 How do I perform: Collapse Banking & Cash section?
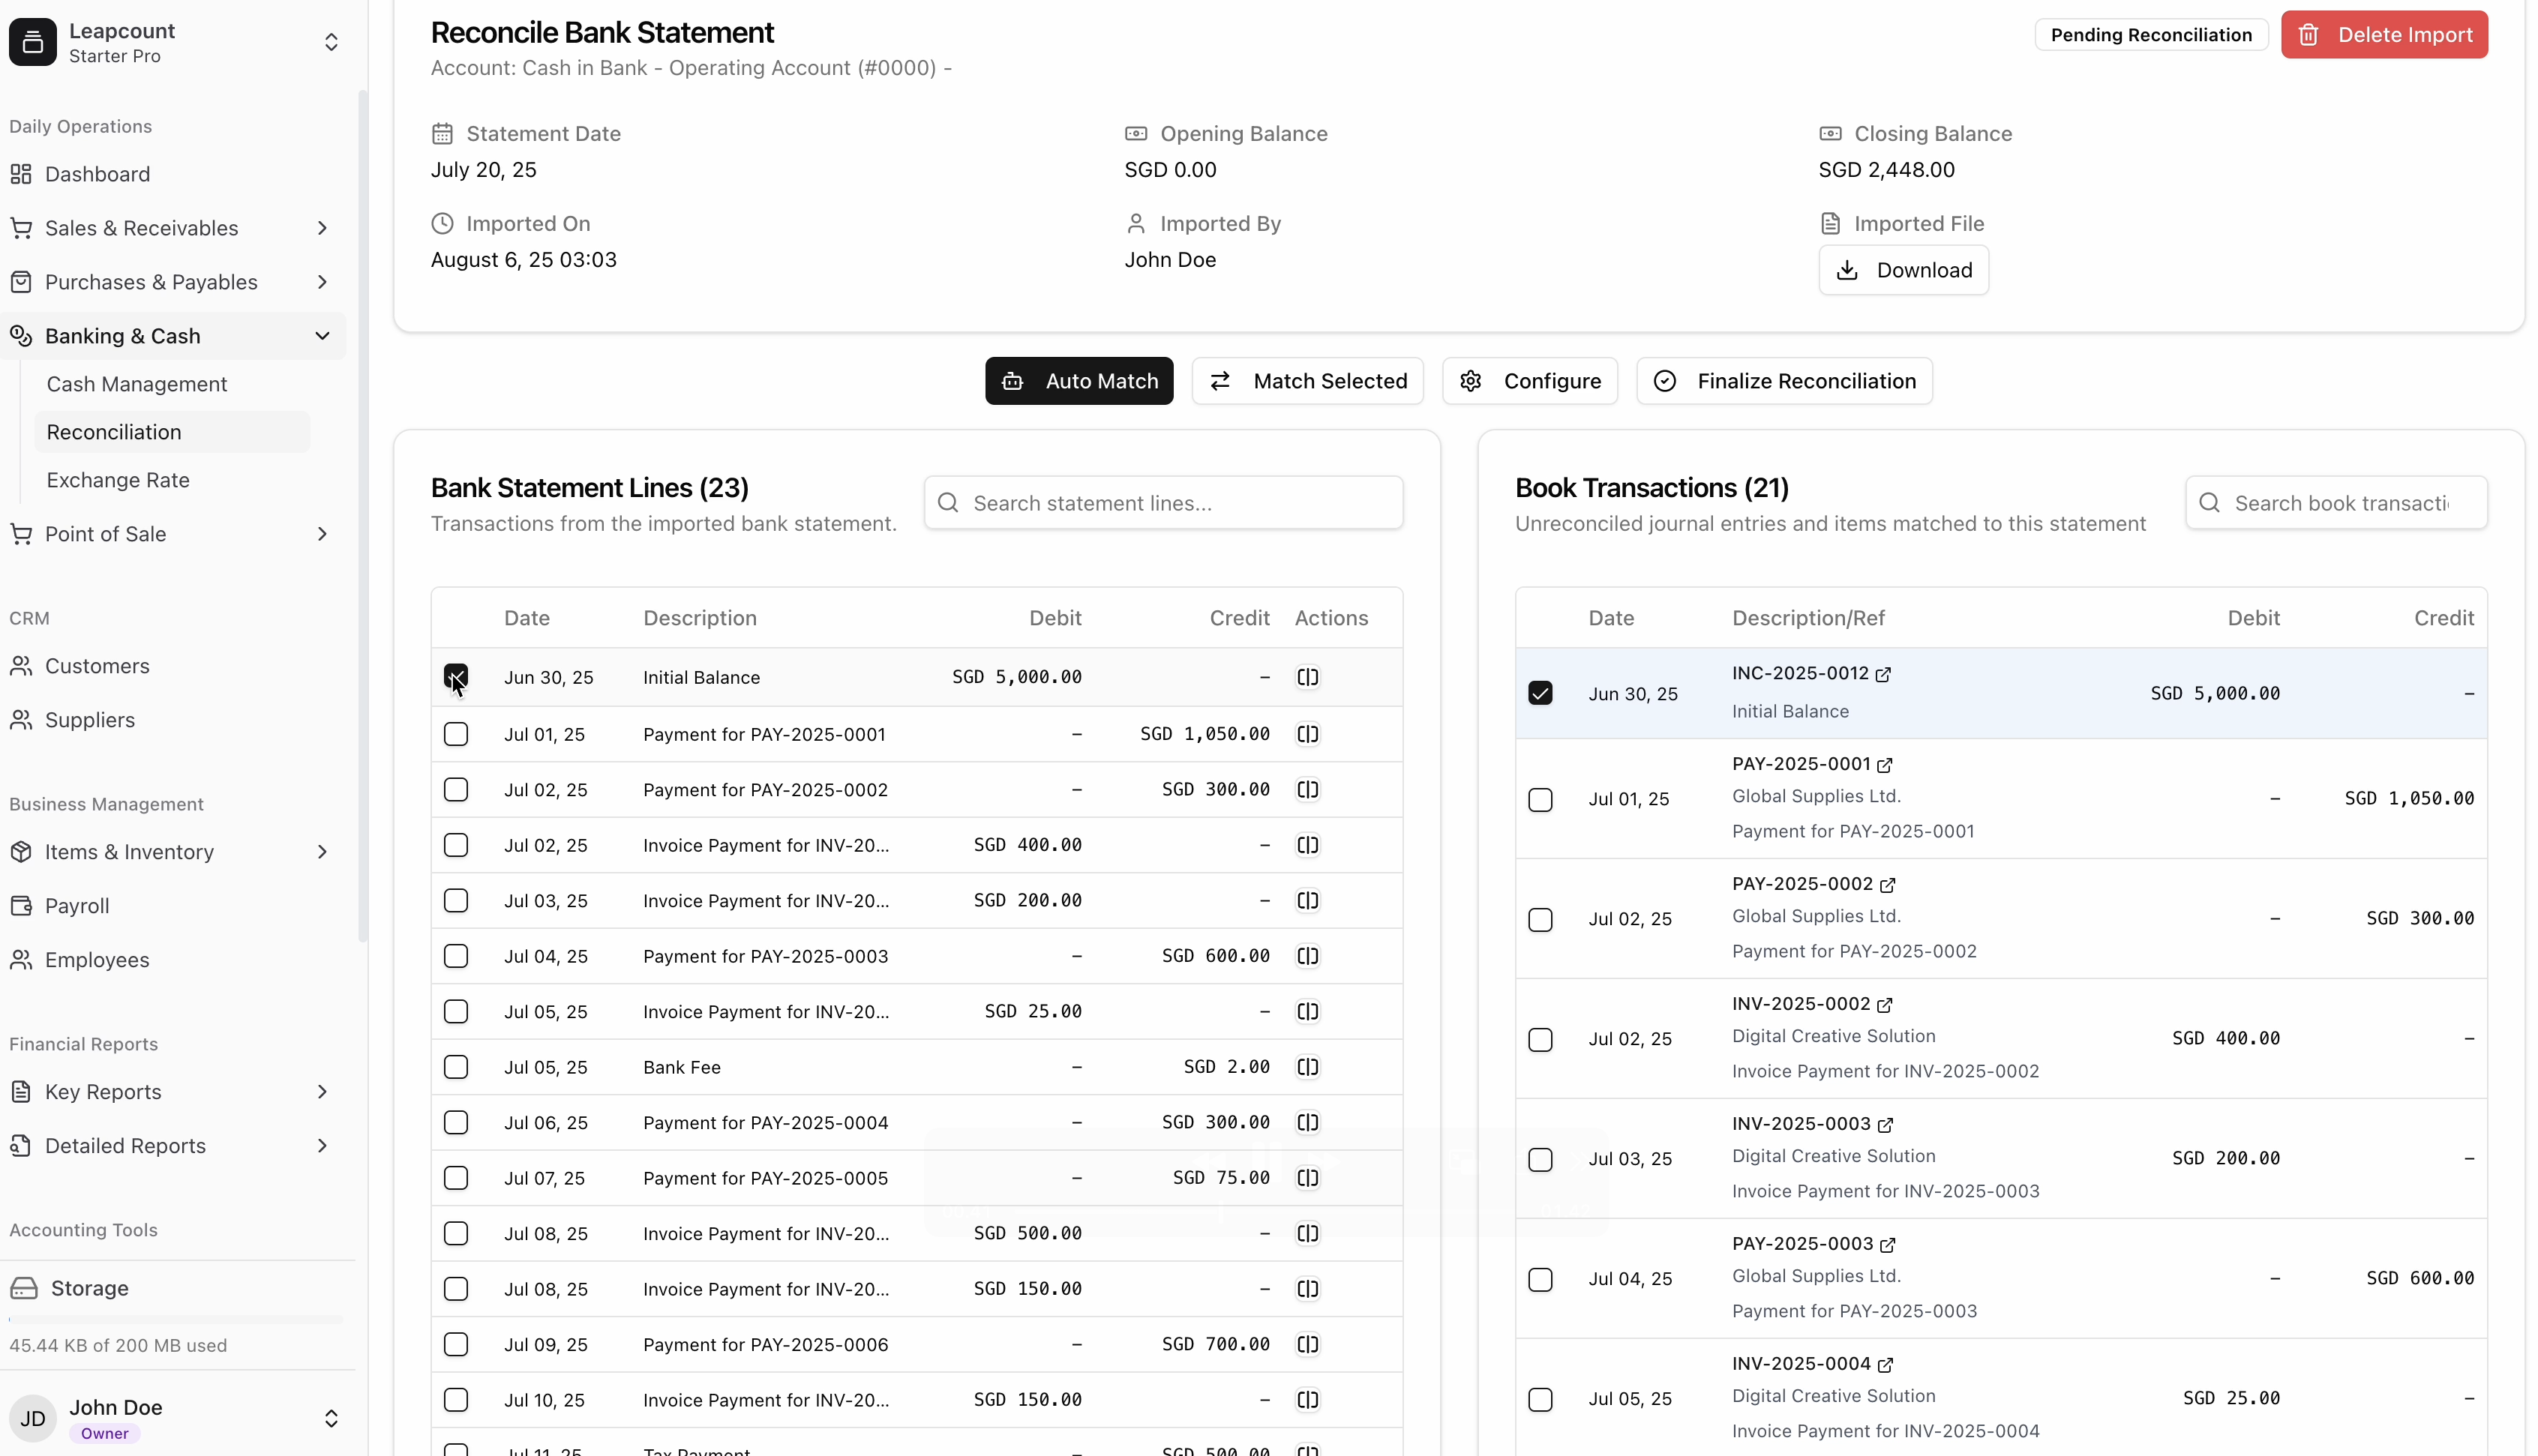(173, 336)
